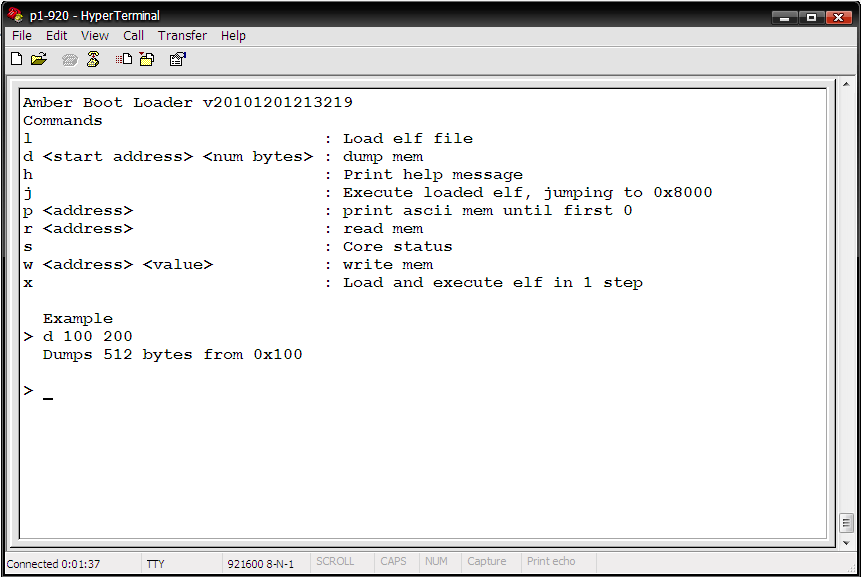
Task: Open the Transfer menu
Action: (x=182, y=35)
